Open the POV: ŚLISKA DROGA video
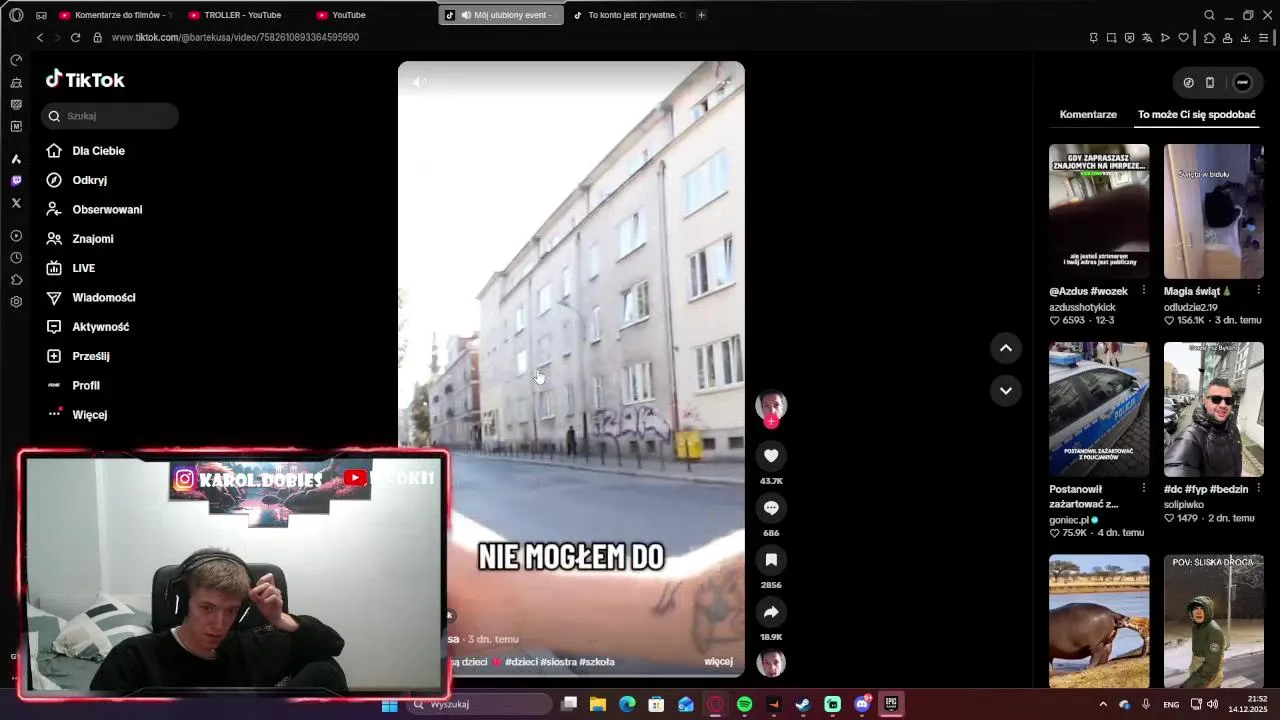This screenshot has height=720, width=1280. [x=1214, y=621]
